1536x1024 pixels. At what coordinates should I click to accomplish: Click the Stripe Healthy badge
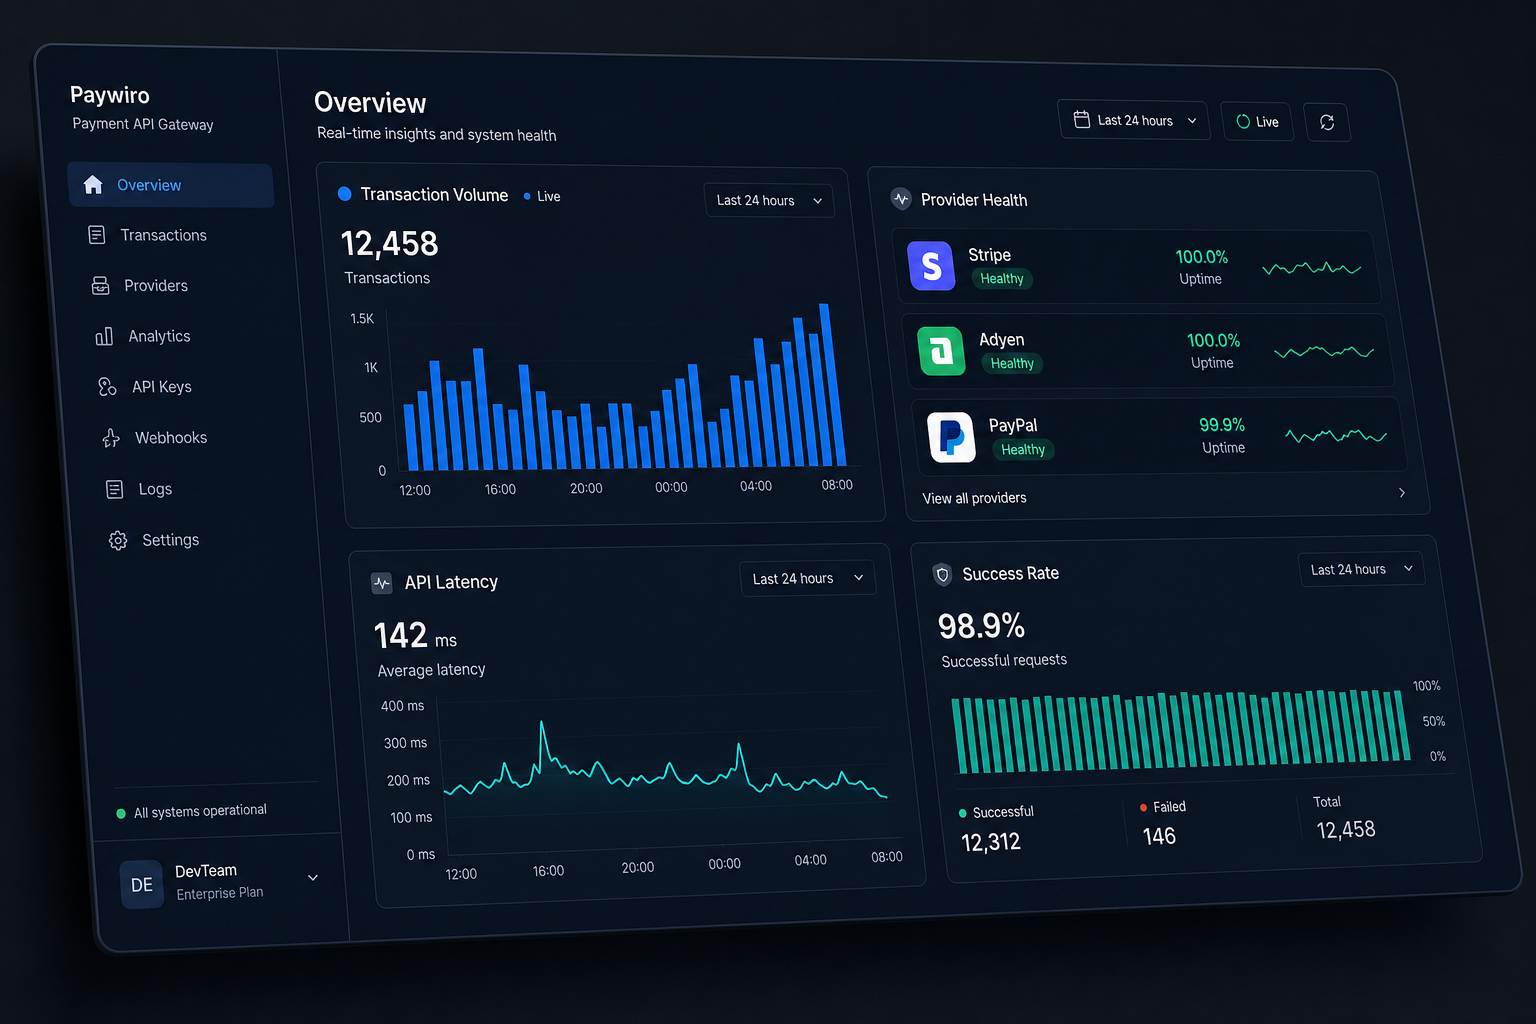coord(1002,279)
